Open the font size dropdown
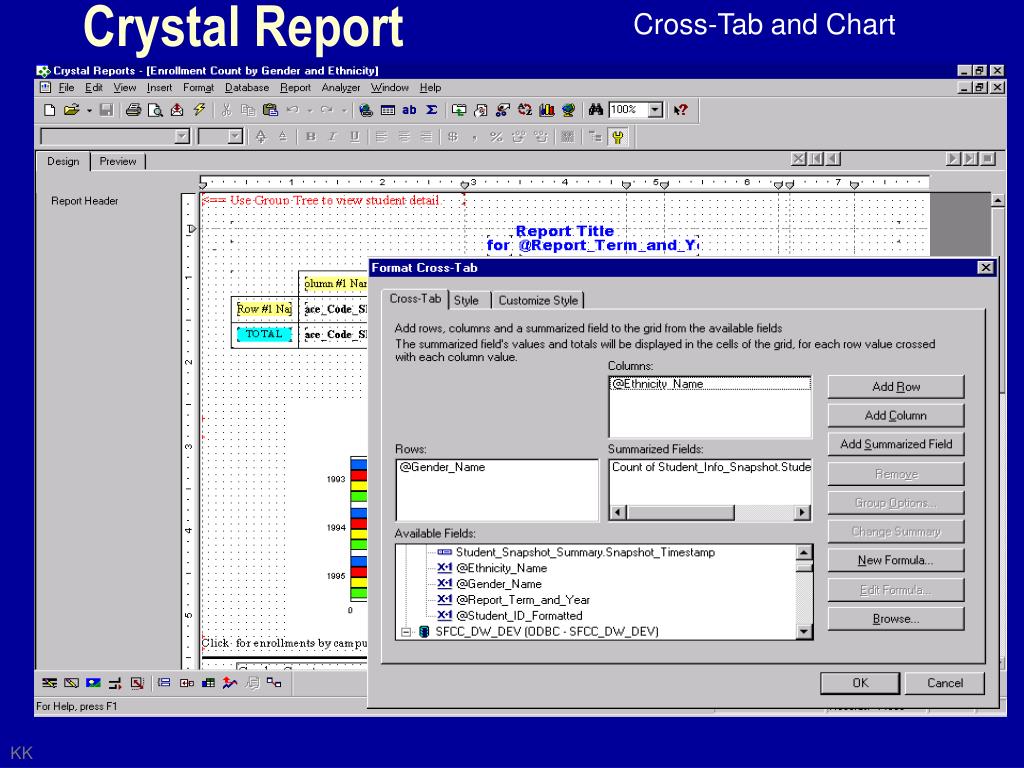The width and height of the screenshot is (1024, 768). 235,136
